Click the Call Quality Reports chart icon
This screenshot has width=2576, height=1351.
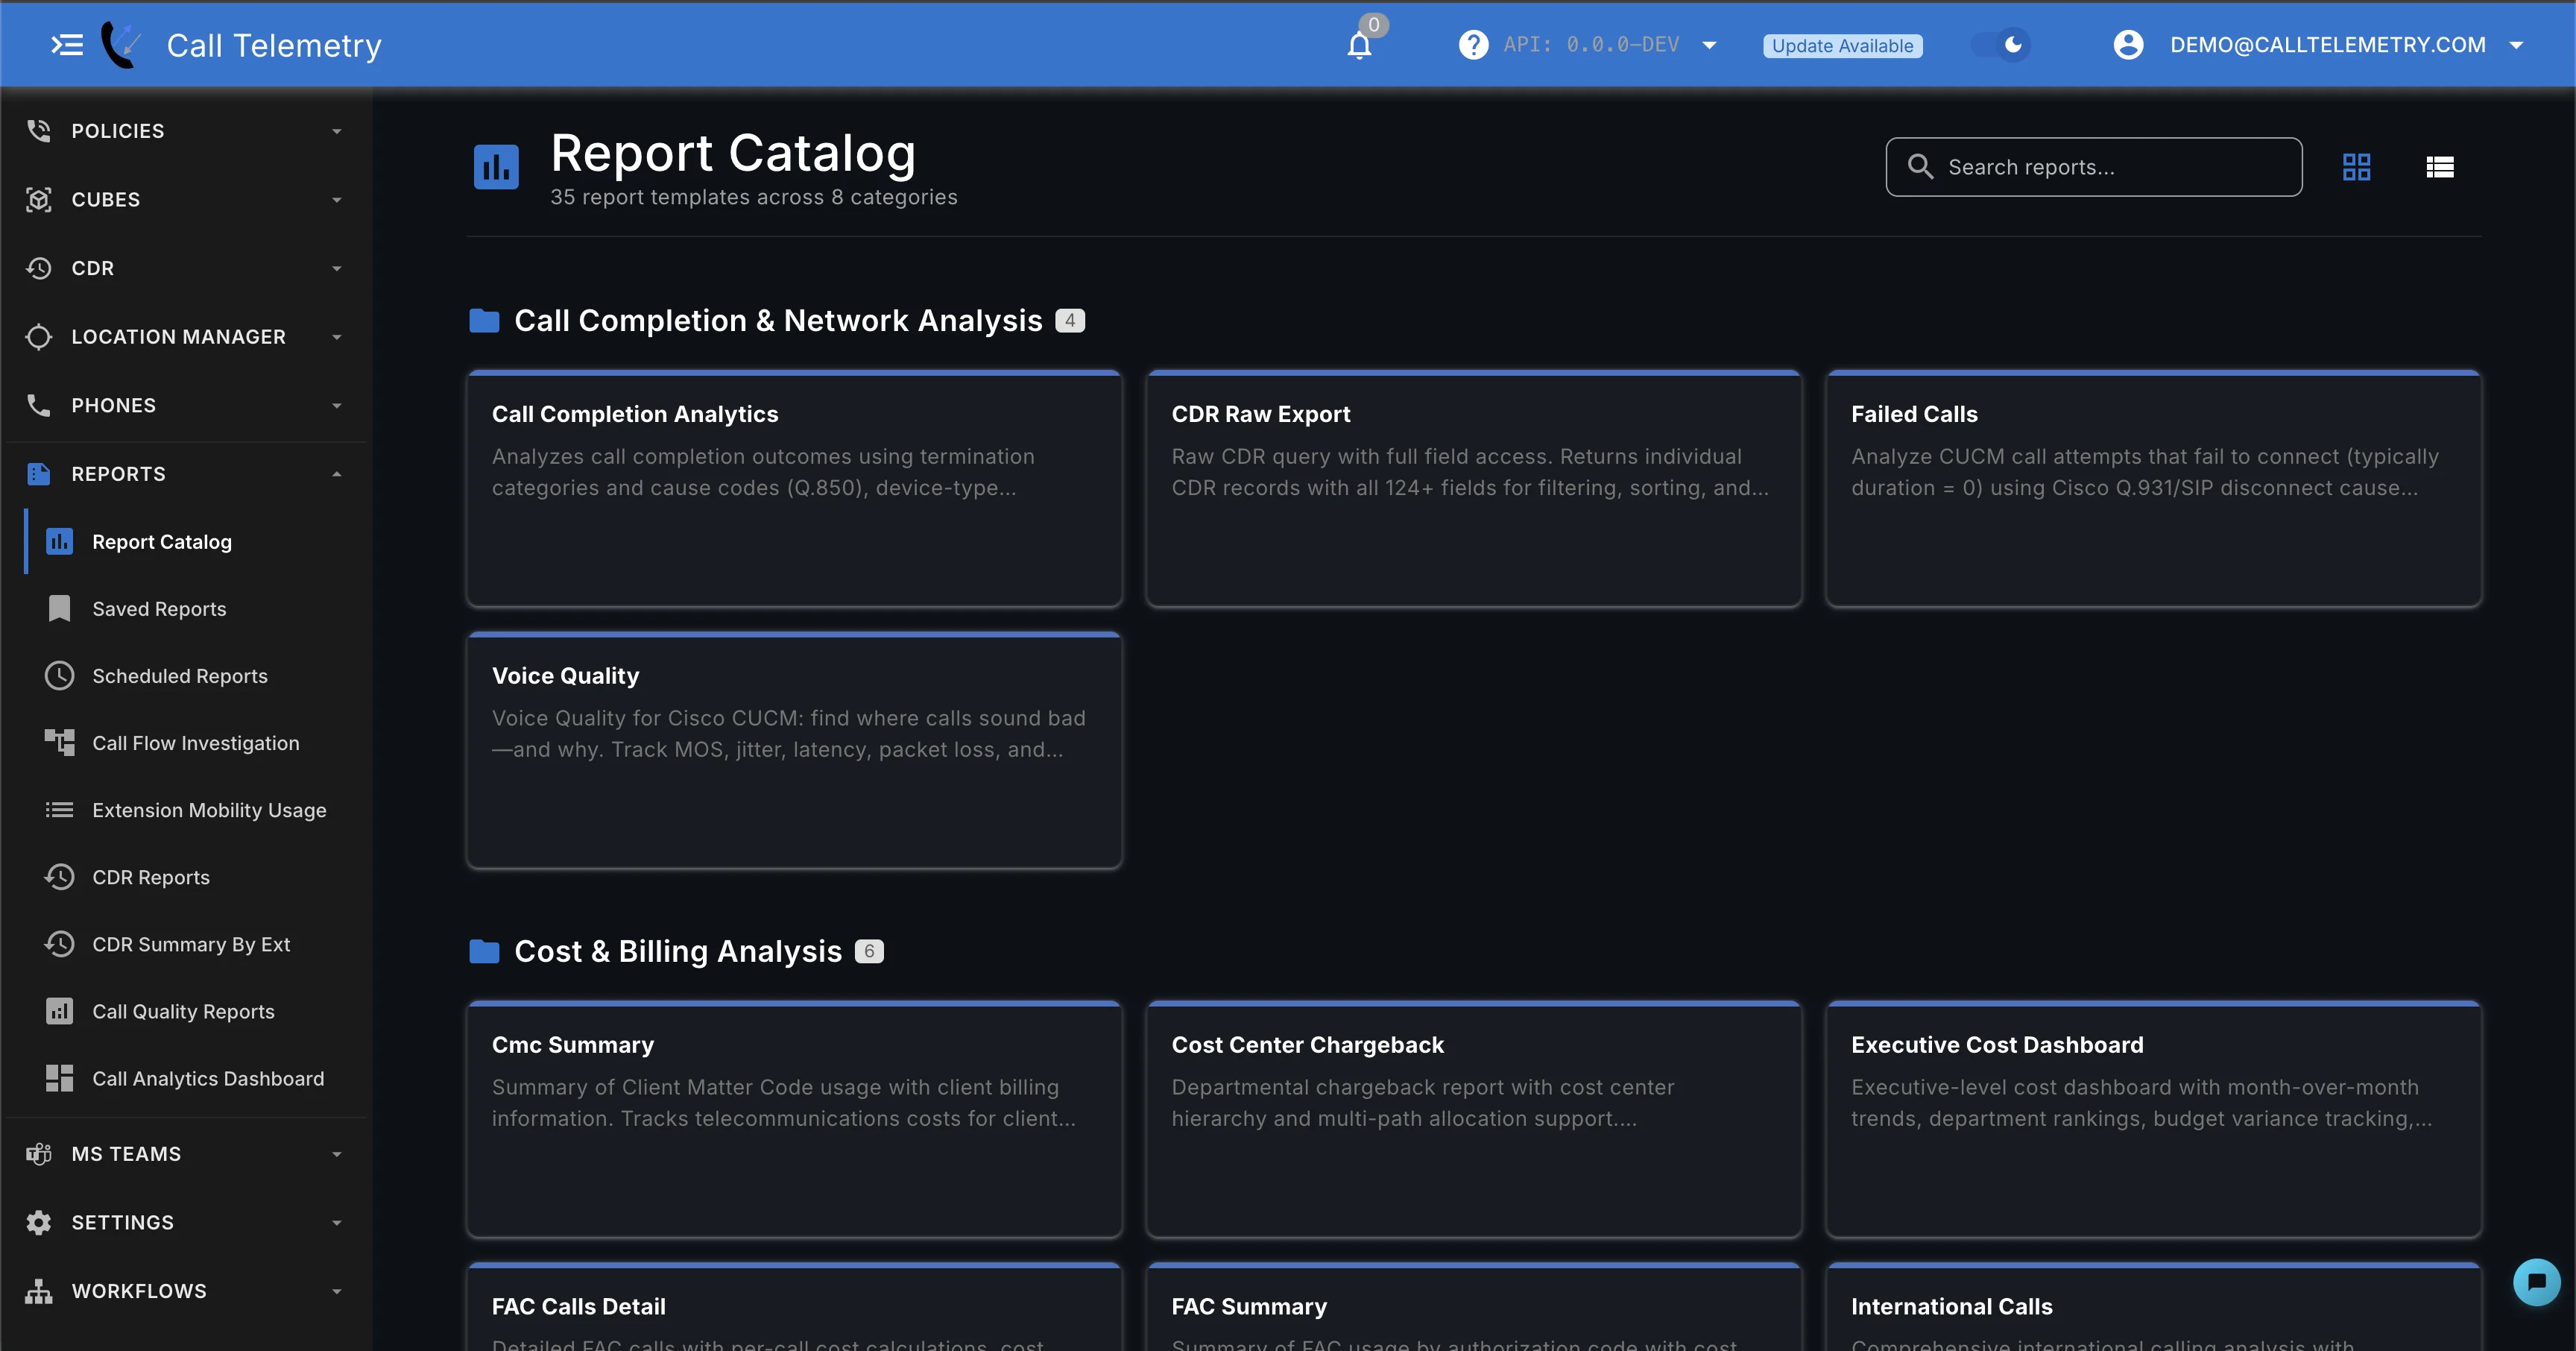click(x=60, y=1011)
